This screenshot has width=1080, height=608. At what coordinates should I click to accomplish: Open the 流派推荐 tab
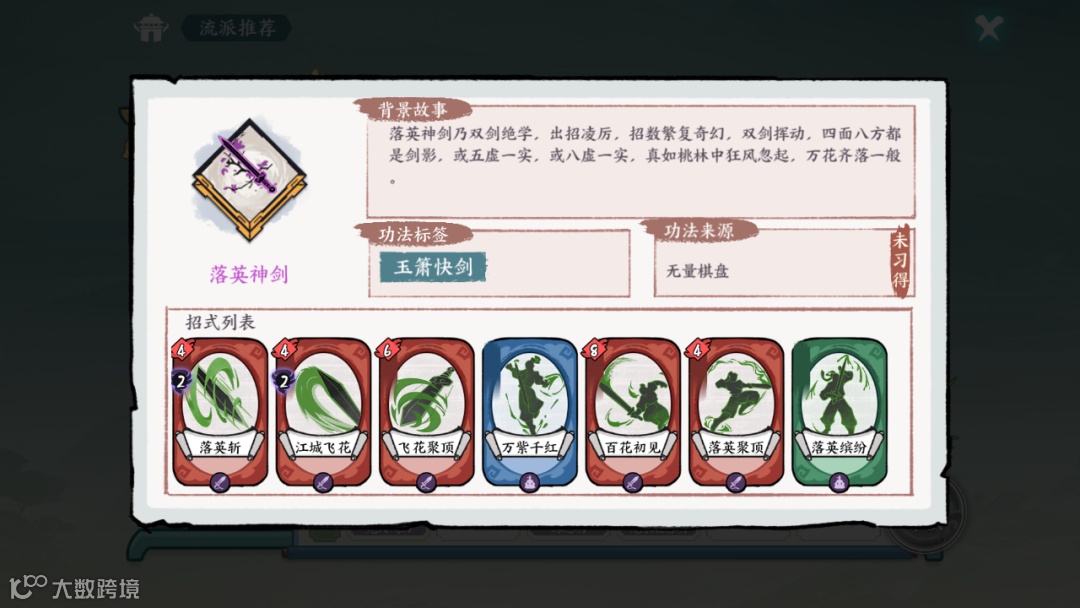click(237, 28)
